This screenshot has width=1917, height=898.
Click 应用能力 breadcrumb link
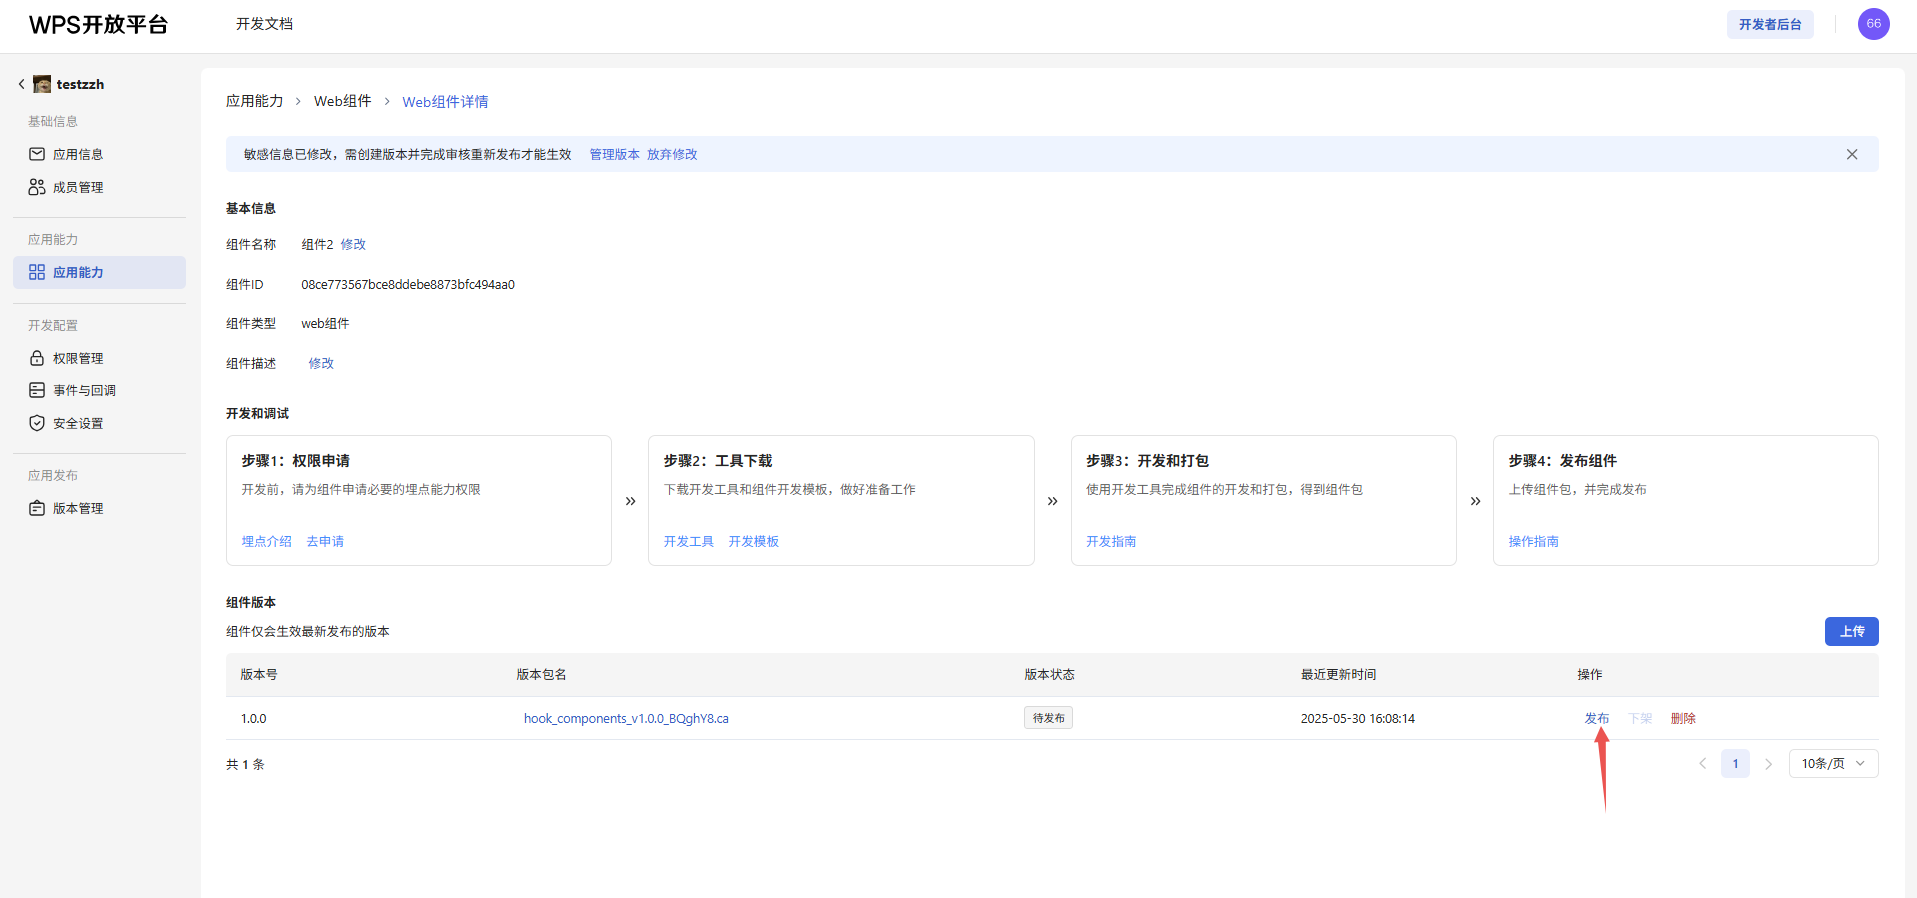(254, 101)
